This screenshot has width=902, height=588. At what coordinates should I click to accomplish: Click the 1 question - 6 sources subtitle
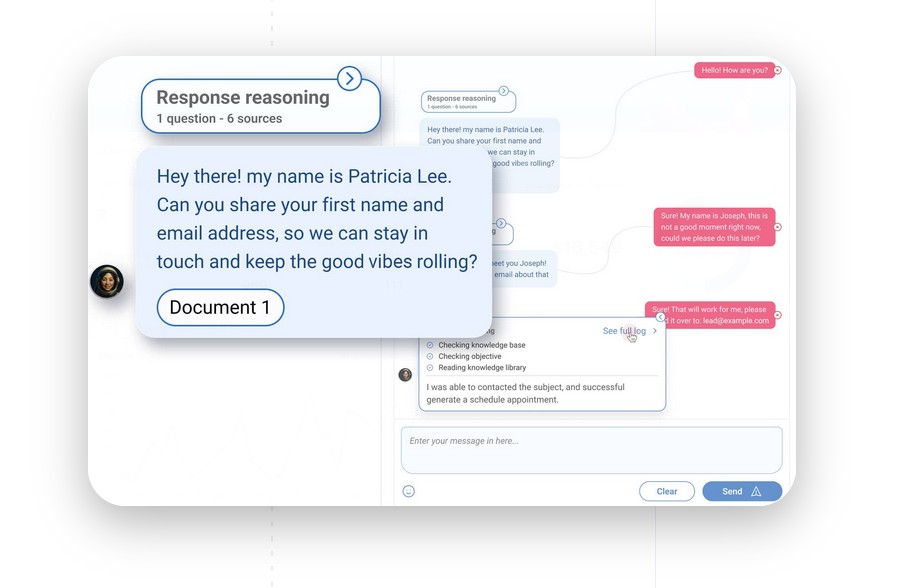point(219,119)
